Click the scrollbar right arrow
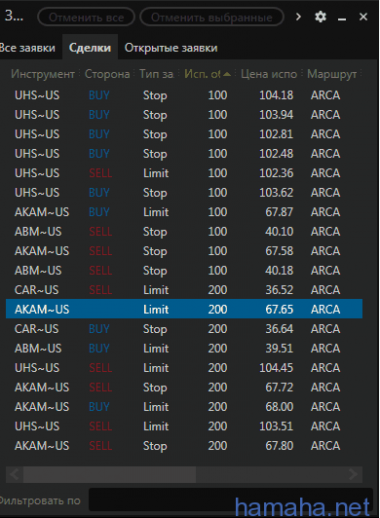The width and height of the screenshot is (380, 518). pos(354,474)
